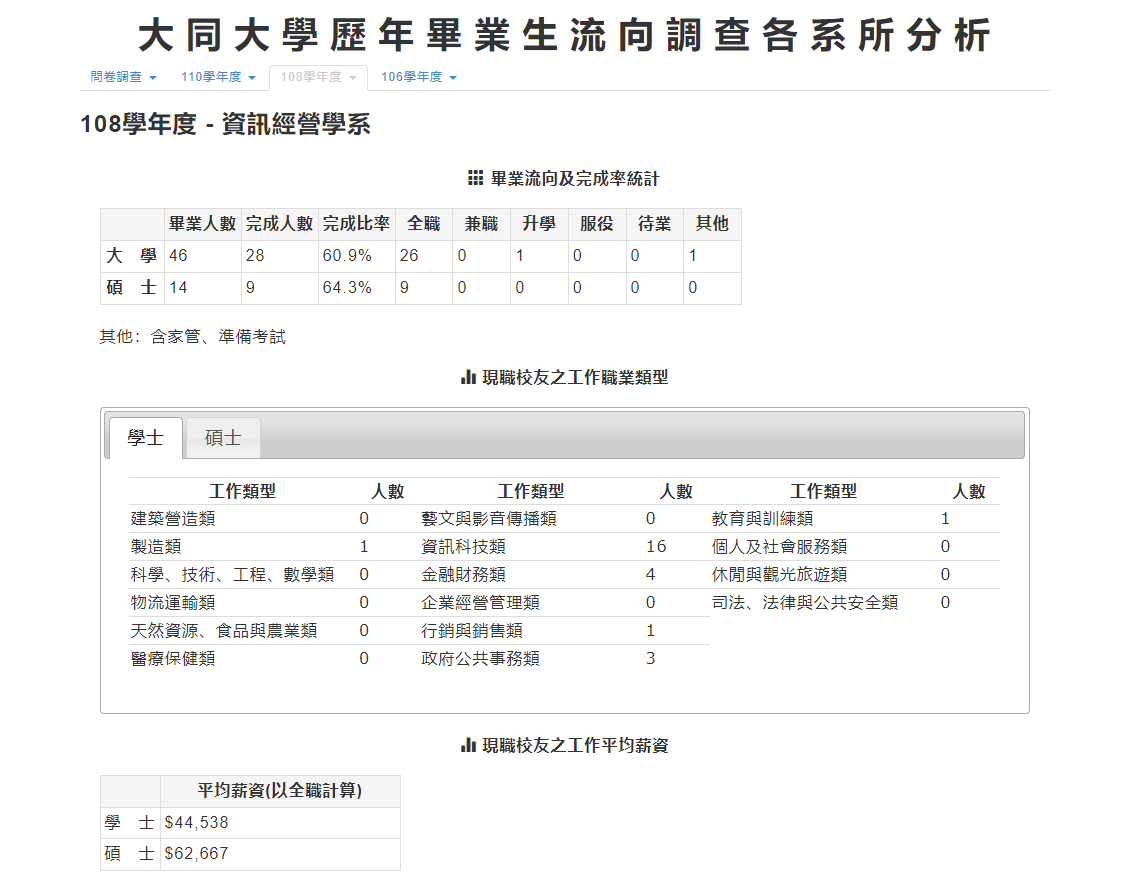The image size is (1129, 893).
Task: Click the 16 count for 資訊科技類
Action: point(656,547)
